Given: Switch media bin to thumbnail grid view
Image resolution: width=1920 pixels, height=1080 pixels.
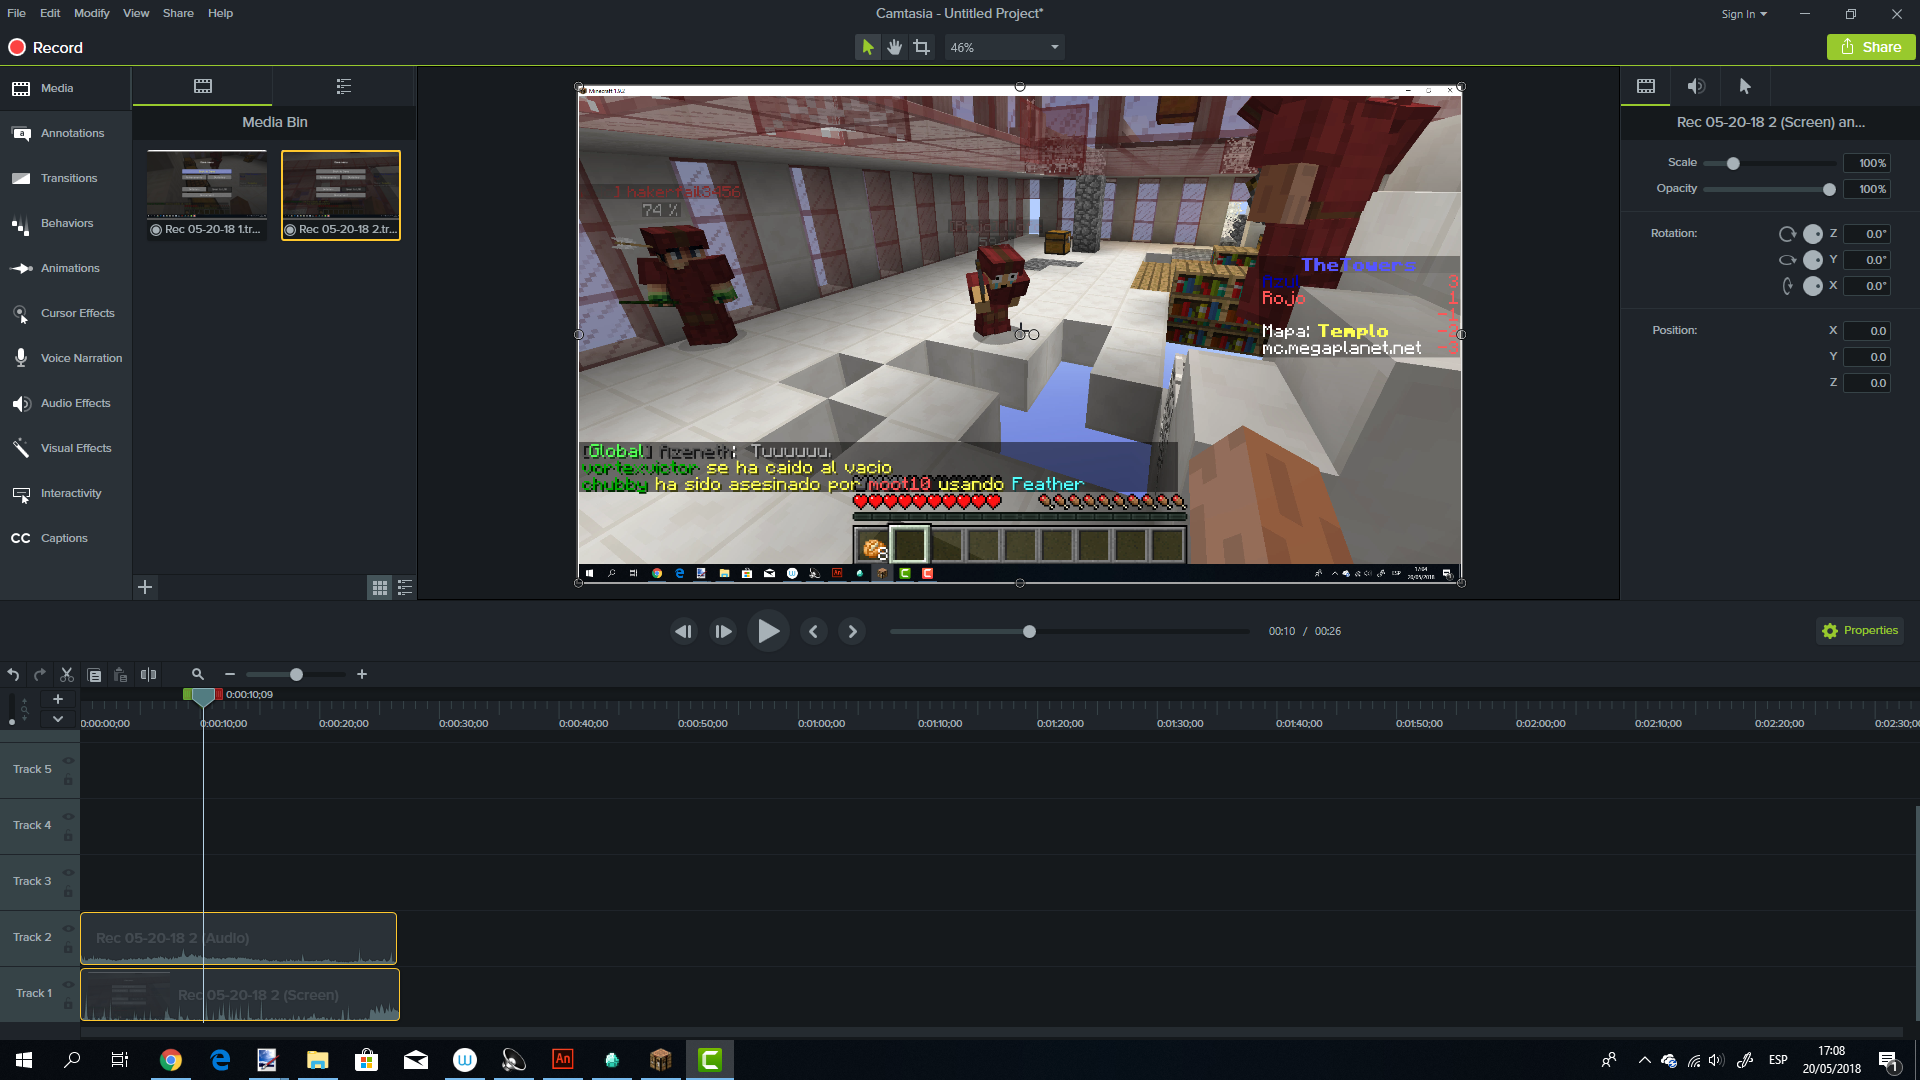Looking at the screenshot, I should tap(380, 588).
